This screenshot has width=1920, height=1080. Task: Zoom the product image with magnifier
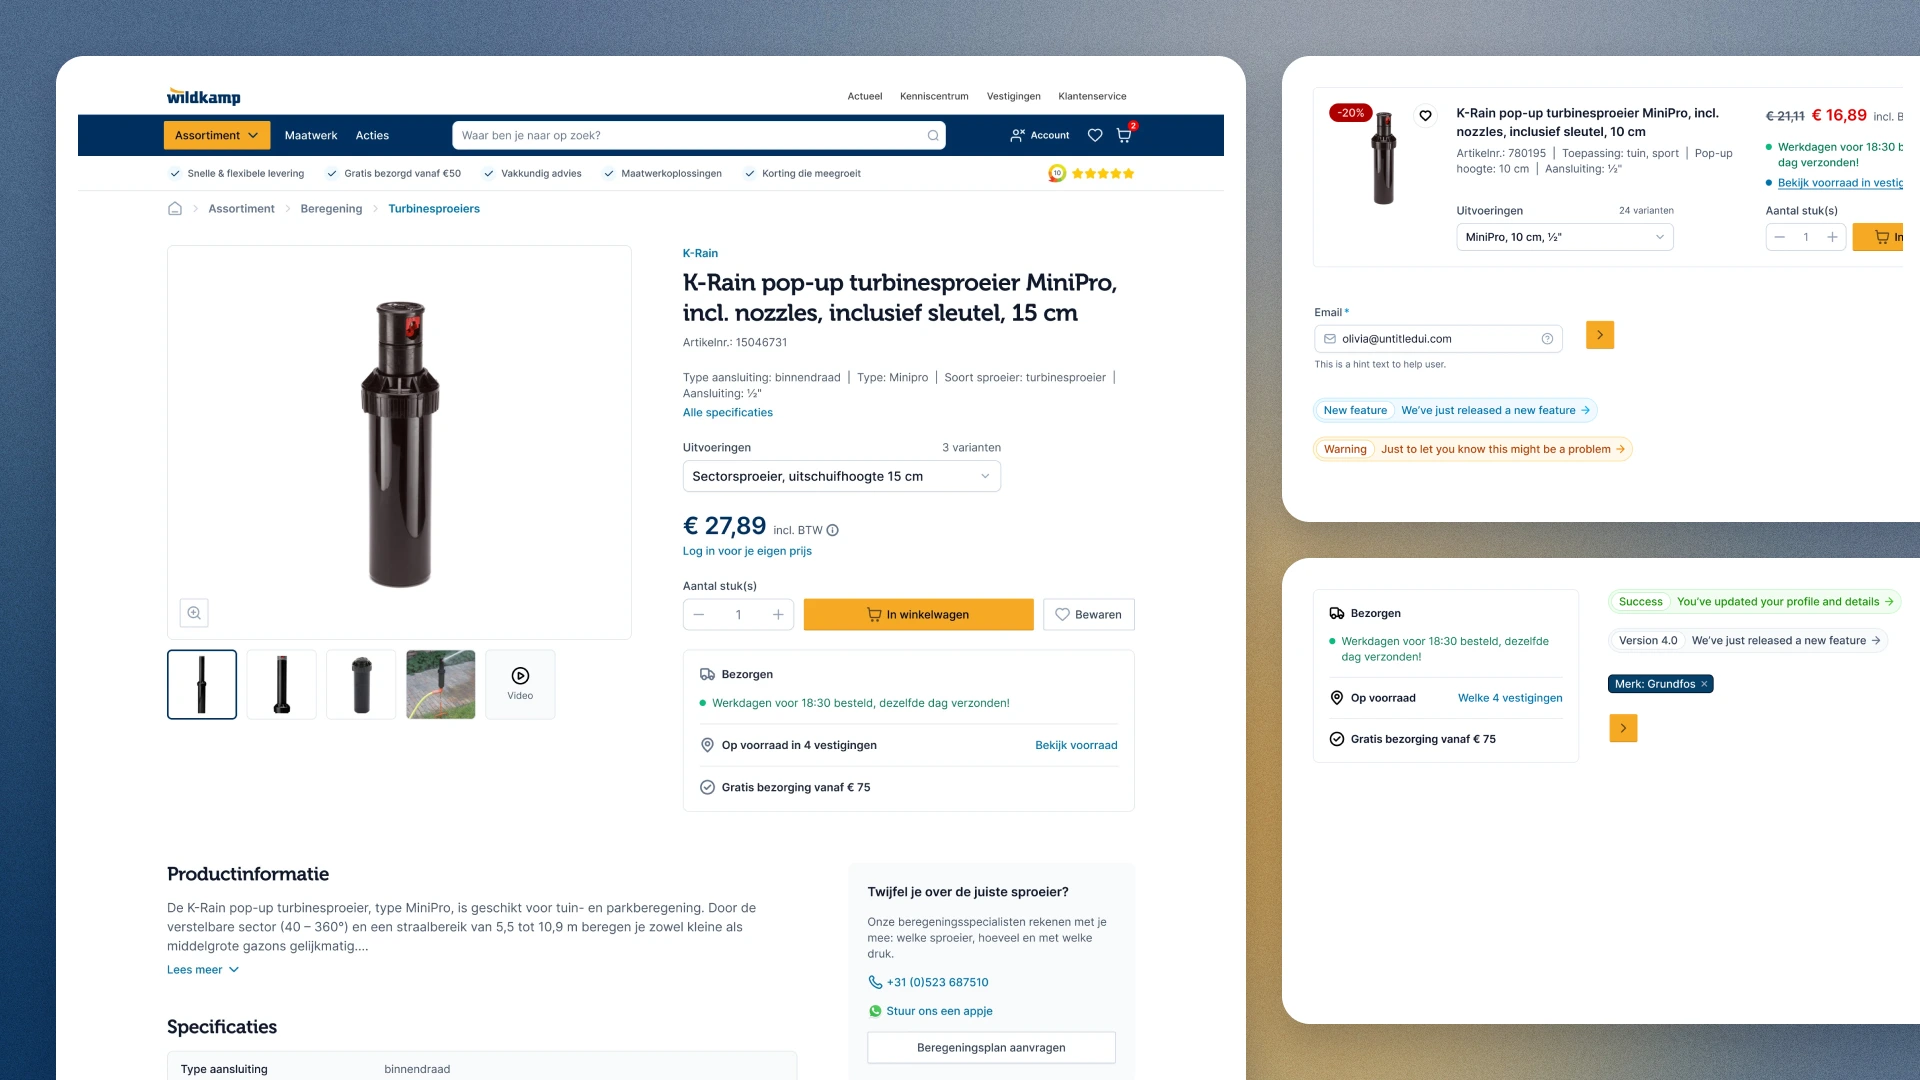tap(194, 613)
